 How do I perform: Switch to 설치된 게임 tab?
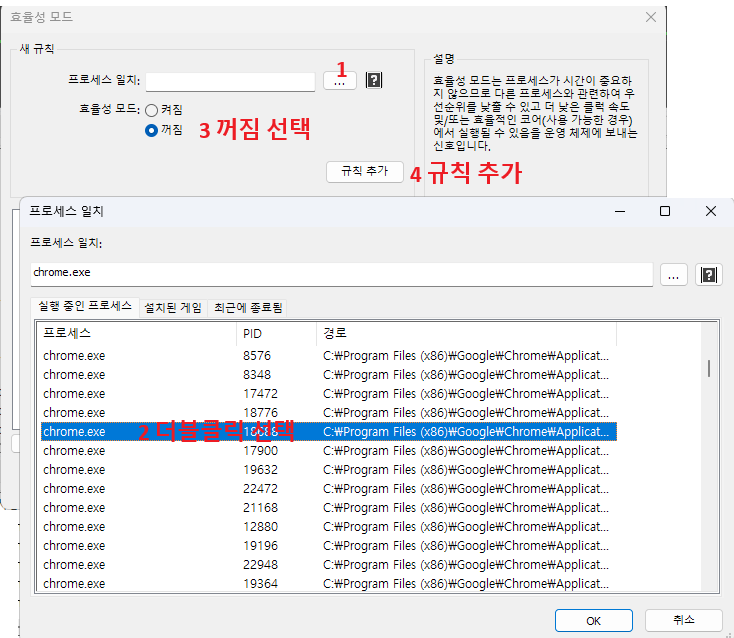click(x=173, y=308)
